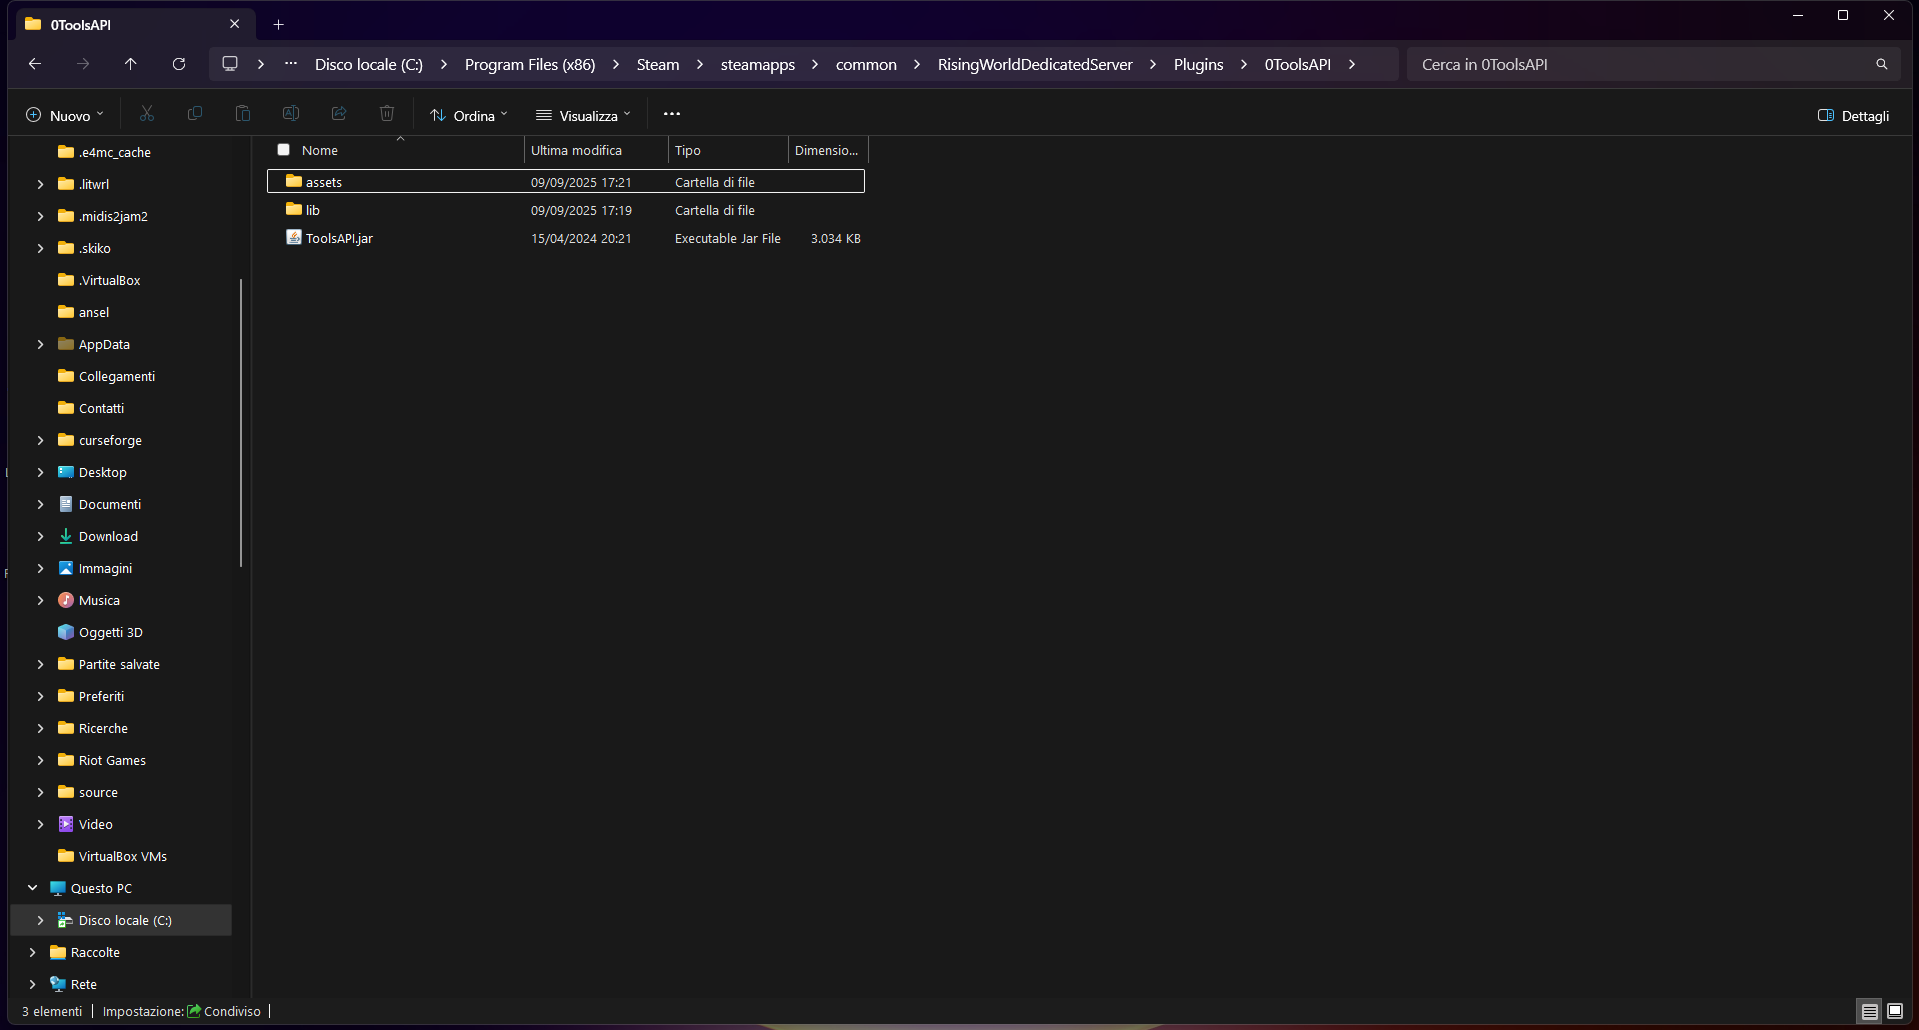The width and height of the screenshot is (1919, 1030).
Task: Collapse the Questo PC tree node
Action: (33, 888)
